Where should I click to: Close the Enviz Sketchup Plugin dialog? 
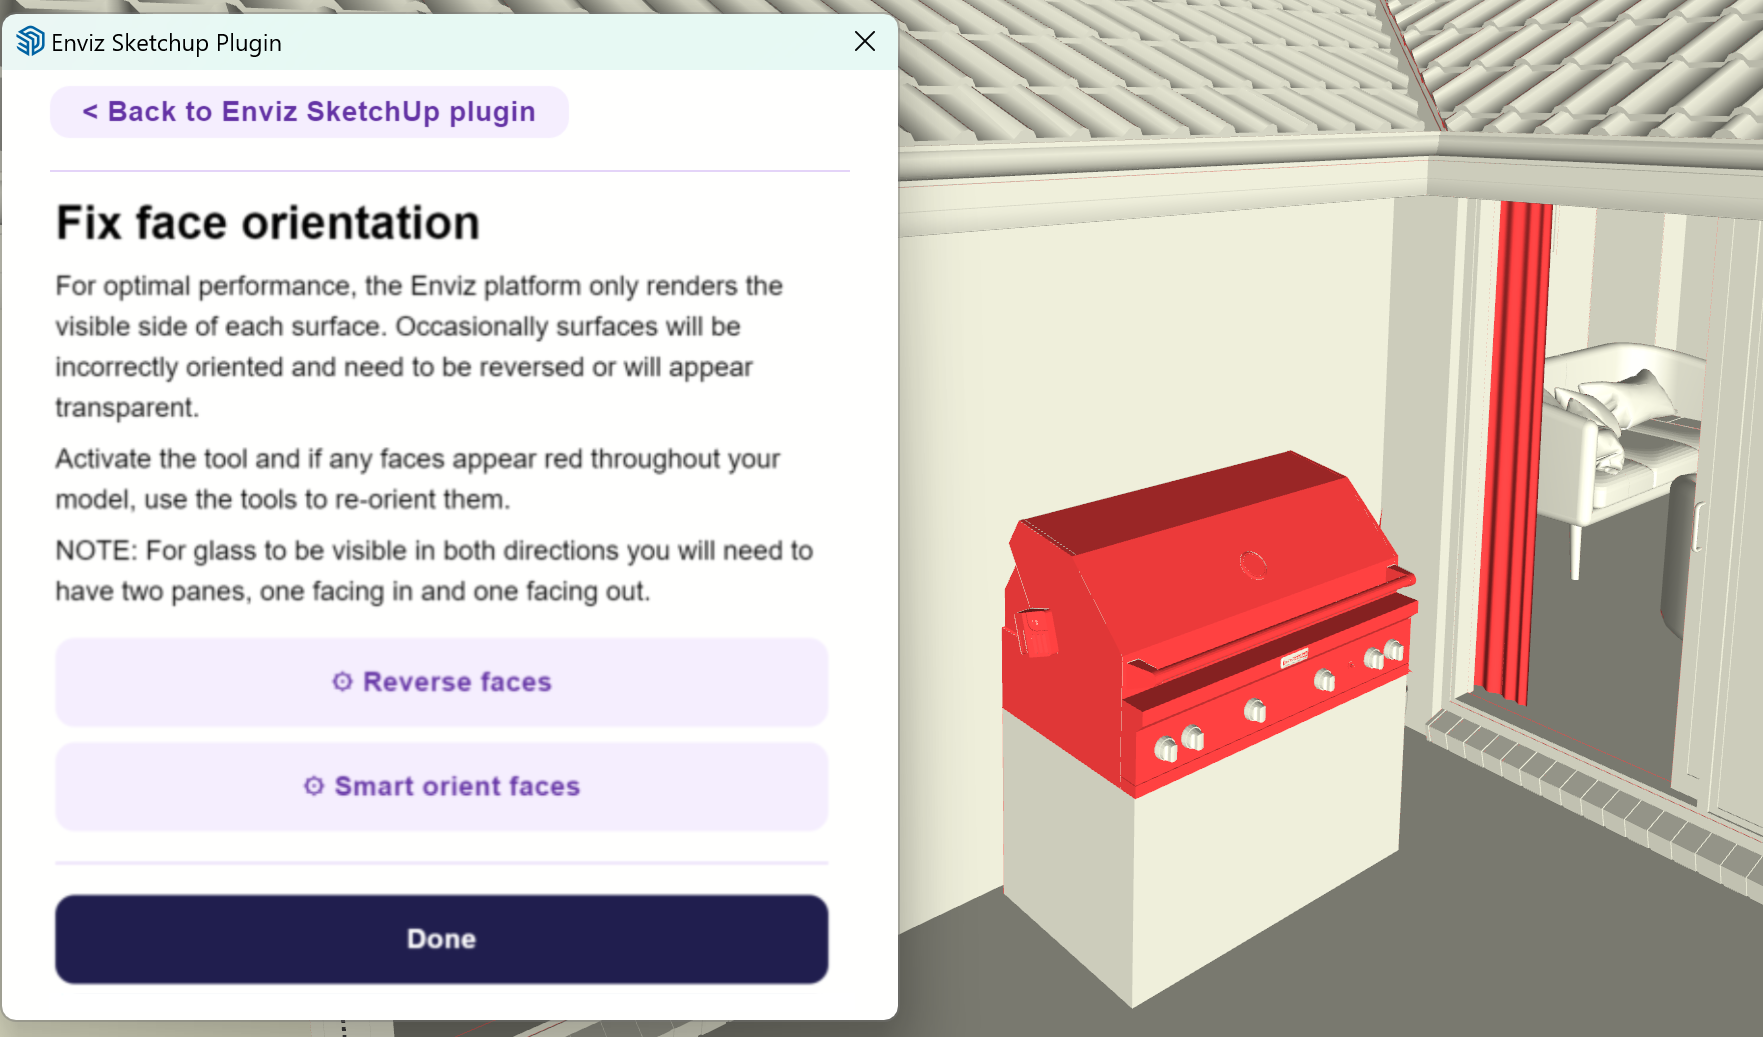pos(865,41)
